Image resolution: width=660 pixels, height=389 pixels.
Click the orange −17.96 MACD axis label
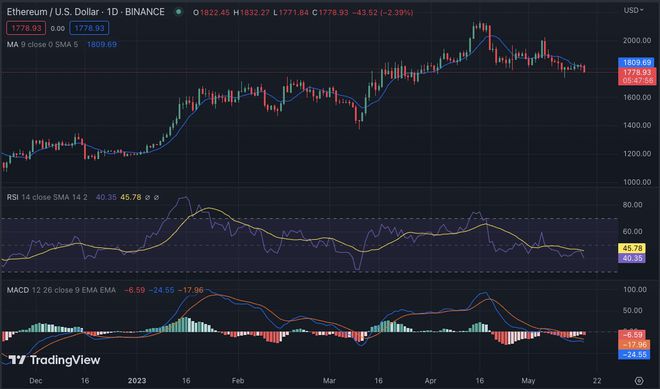[633, 345]
